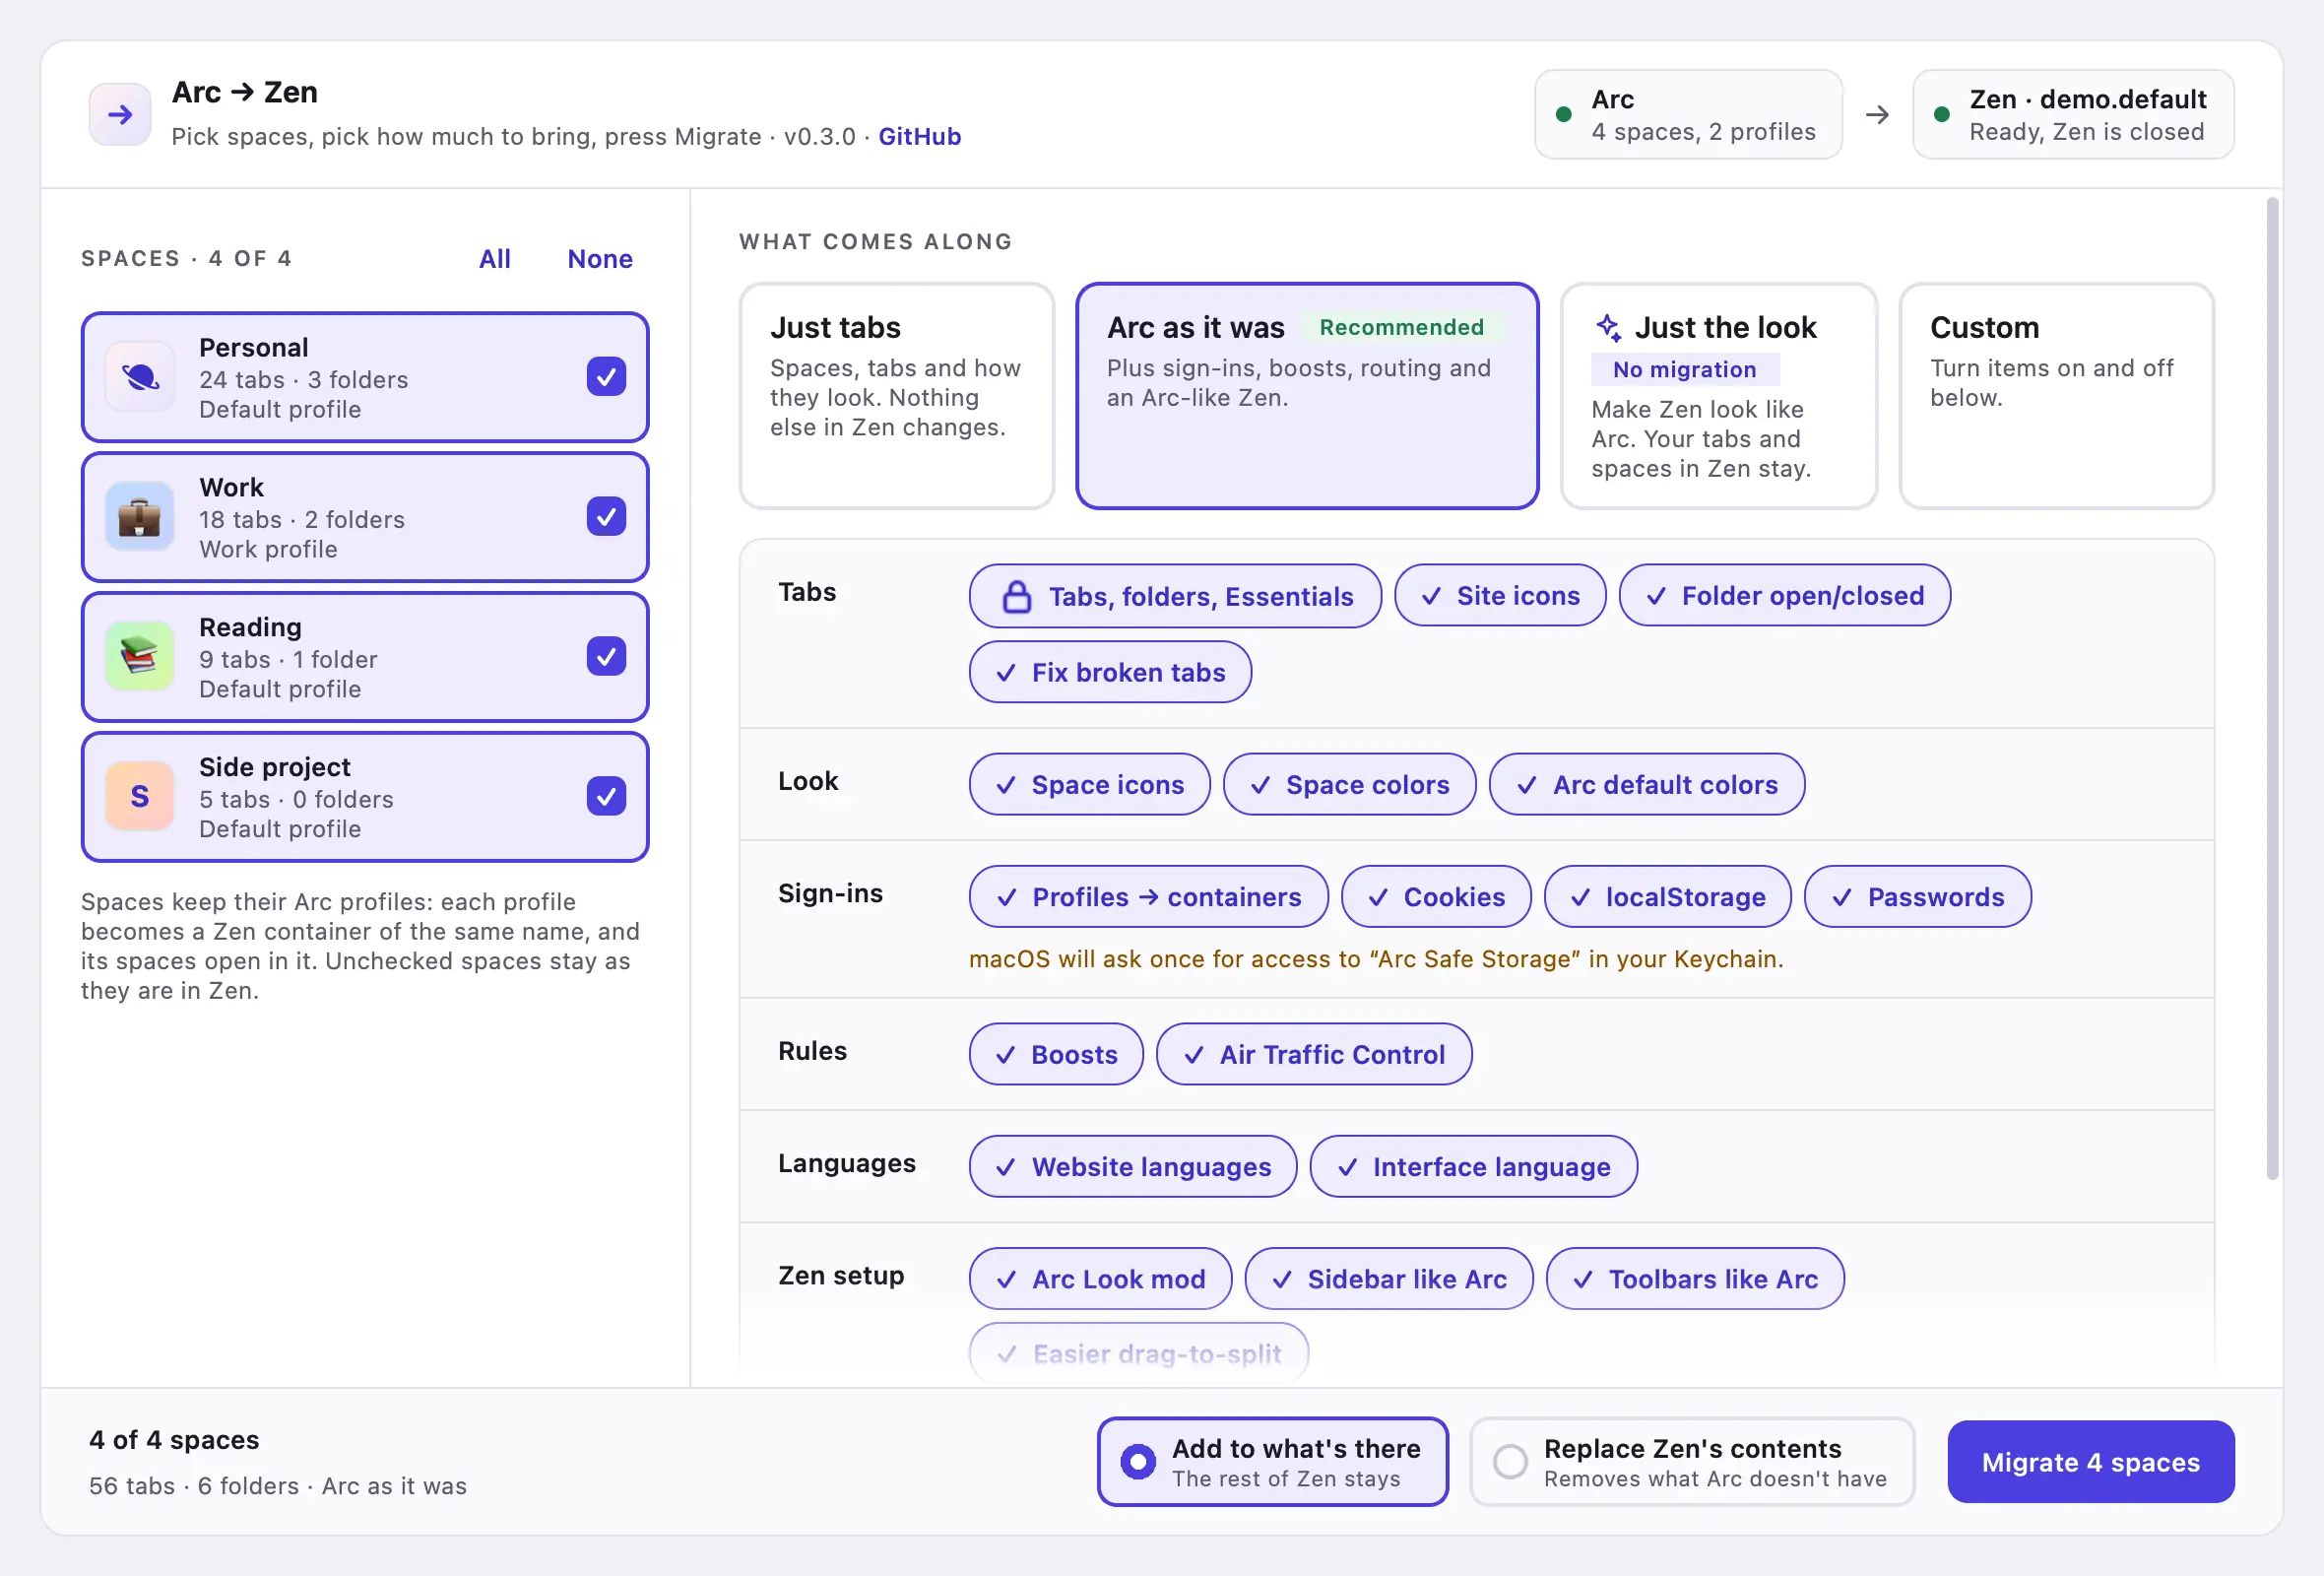Toggle Profiles → containers chip
The image size is (2324, 1576).
(1149, 897)
